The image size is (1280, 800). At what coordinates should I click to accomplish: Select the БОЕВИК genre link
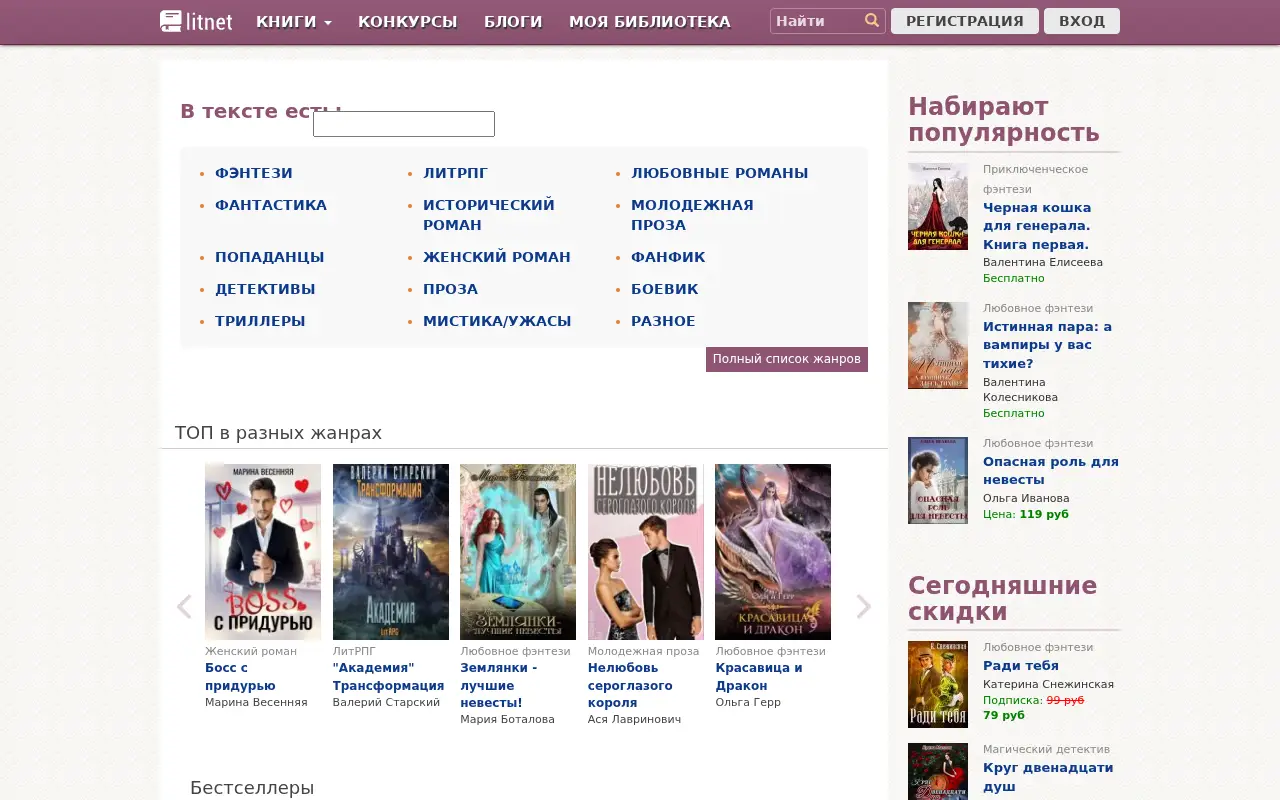665,289
